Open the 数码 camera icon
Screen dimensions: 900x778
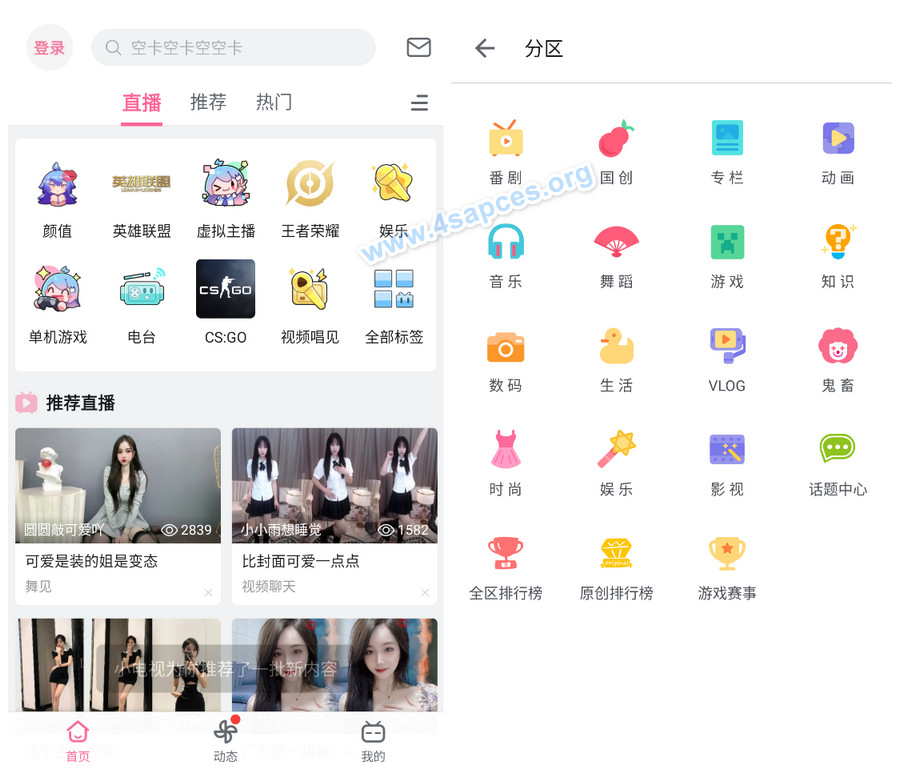(506, 347)
